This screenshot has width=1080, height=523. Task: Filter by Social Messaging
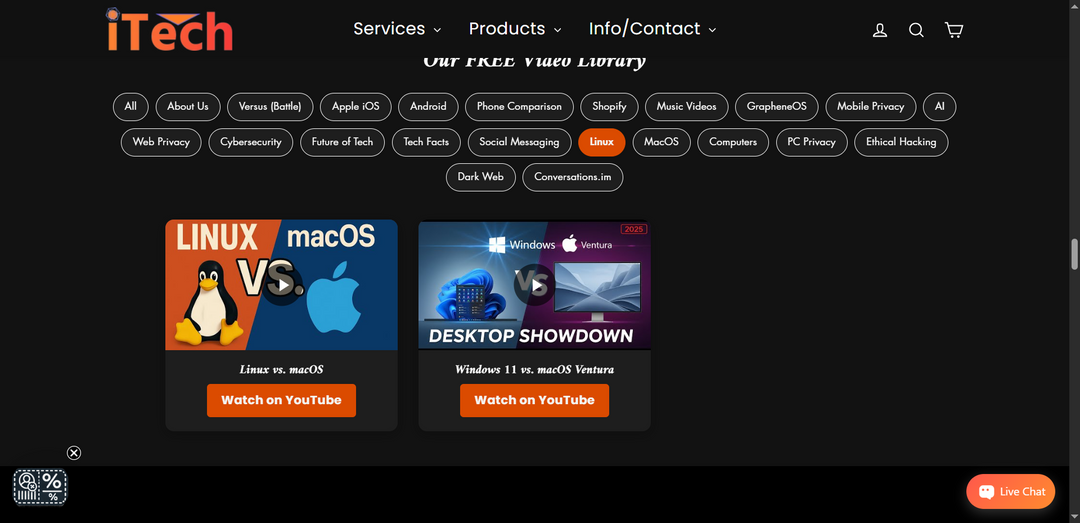click(519, 142)
